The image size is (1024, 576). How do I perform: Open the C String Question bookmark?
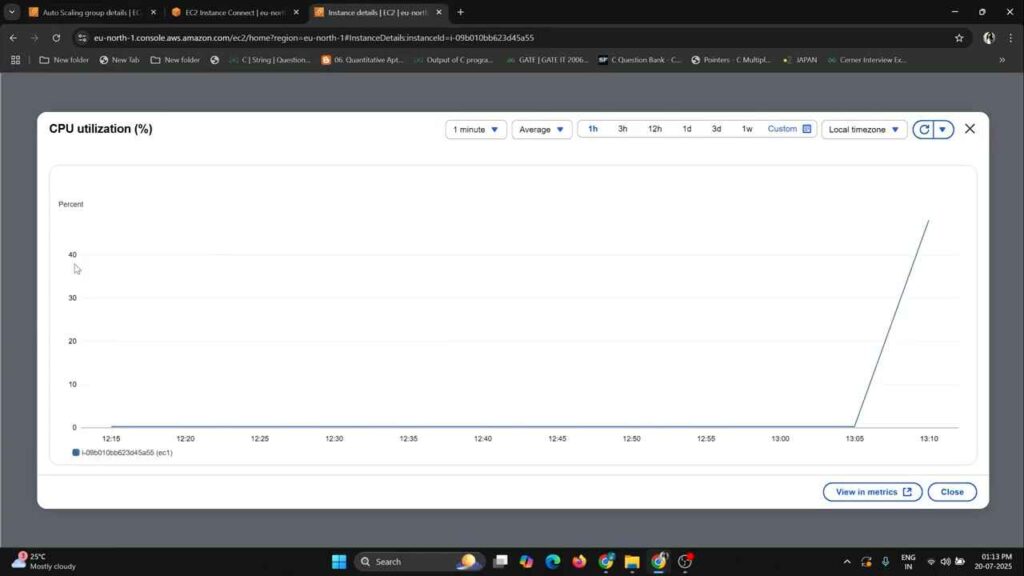[269, 60]
